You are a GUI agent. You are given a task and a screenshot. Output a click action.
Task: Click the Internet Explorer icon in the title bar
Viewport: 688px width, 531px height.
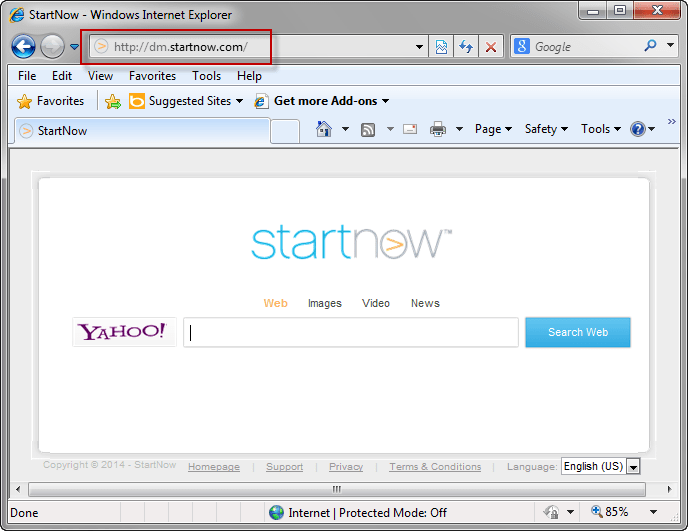point(17,15)
